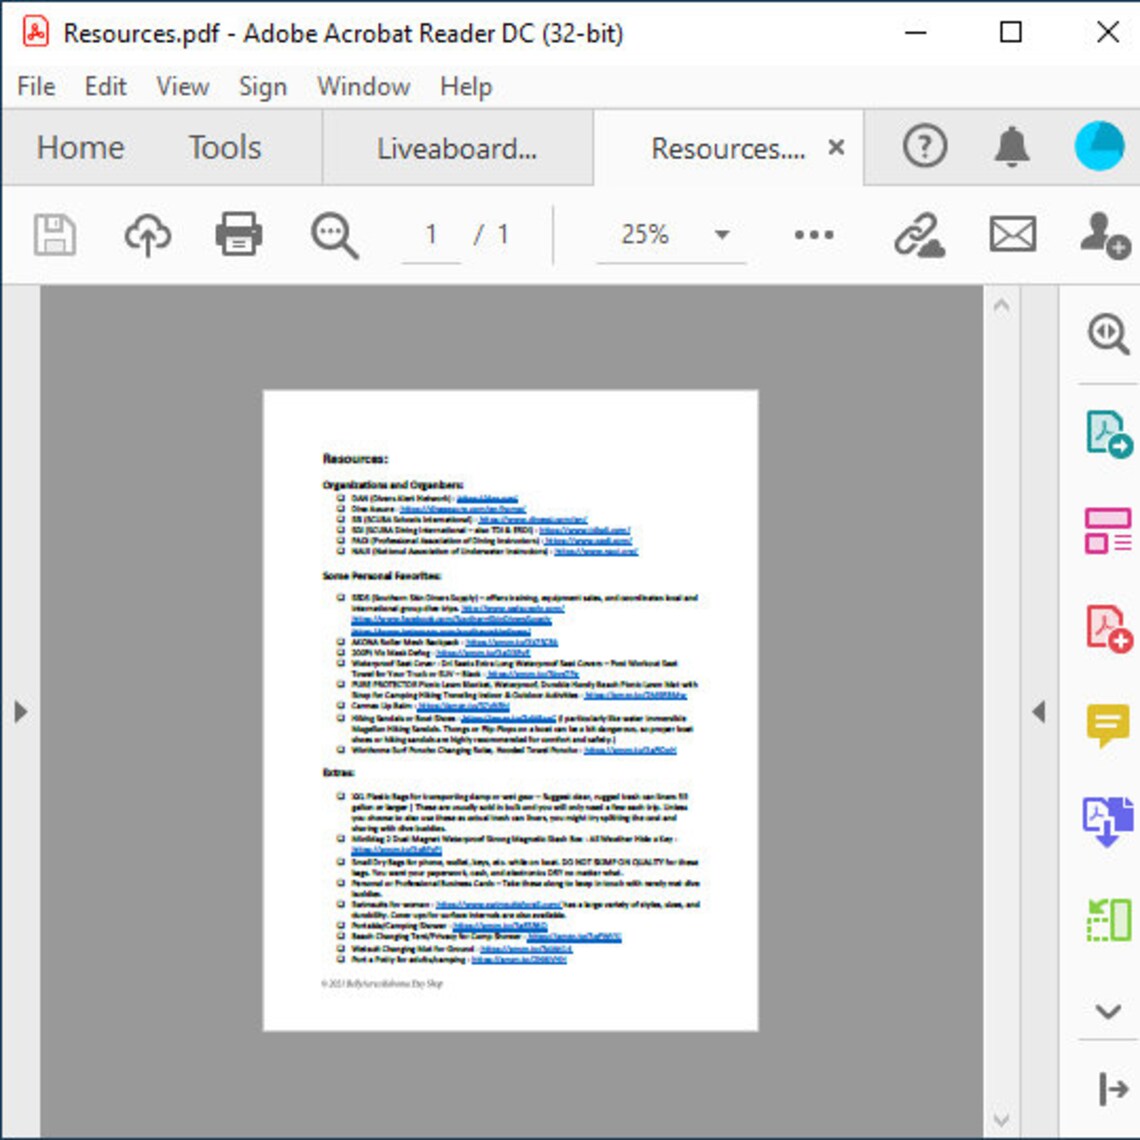Expand more toolbar options via ellipsis

click(x=812, y=234)
